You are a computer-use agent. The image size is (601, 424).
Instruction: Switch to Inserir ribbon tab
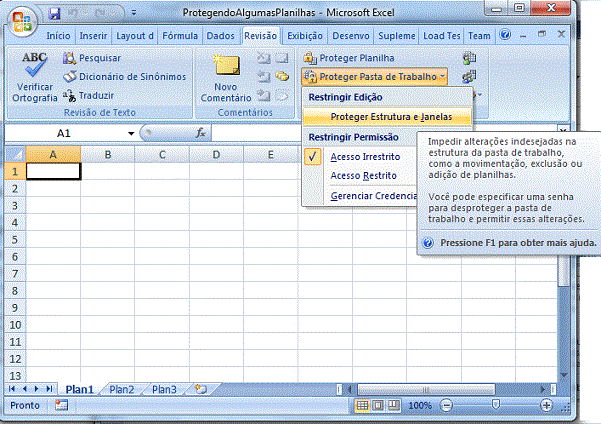93,36
